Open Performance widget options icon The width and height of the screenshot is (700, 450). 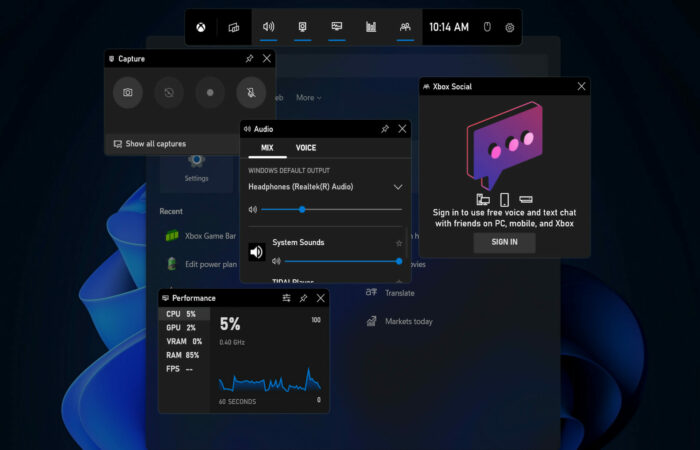pos(286,298)
